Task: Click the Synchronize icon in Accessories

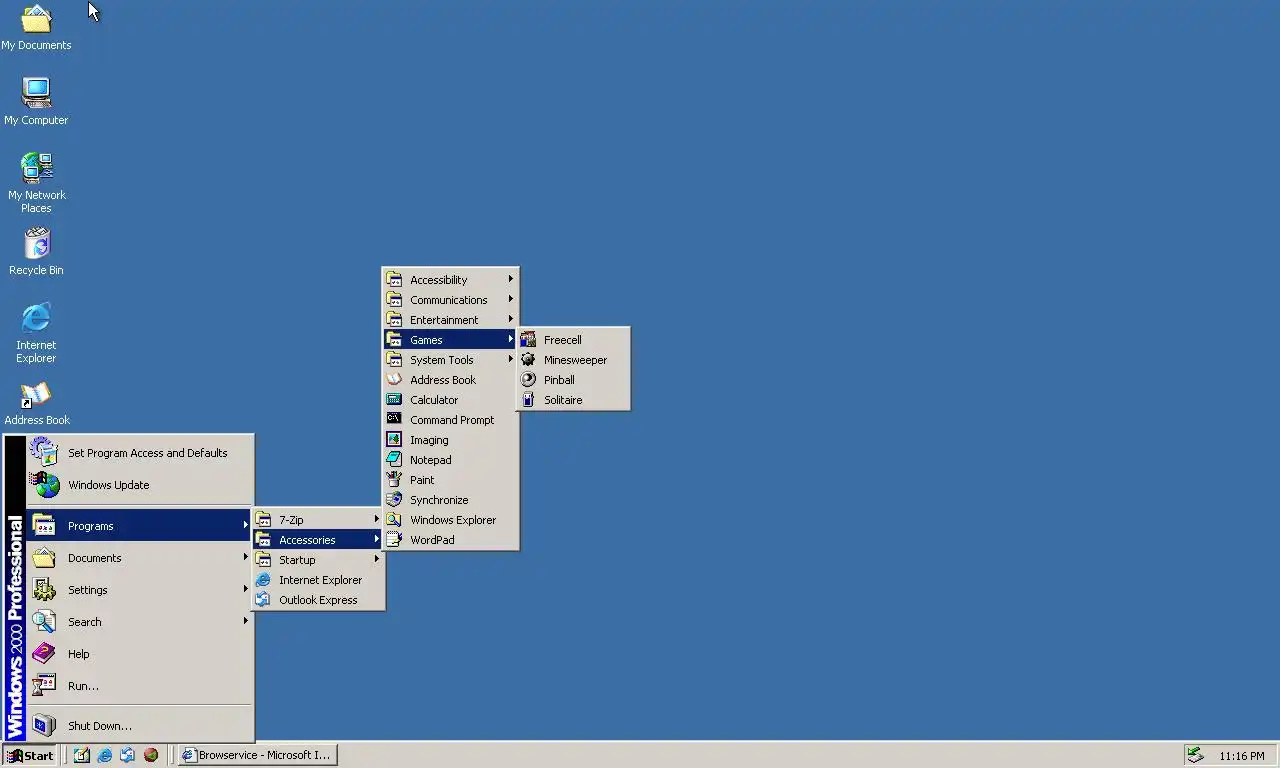Action: click(x=394, y=500)
